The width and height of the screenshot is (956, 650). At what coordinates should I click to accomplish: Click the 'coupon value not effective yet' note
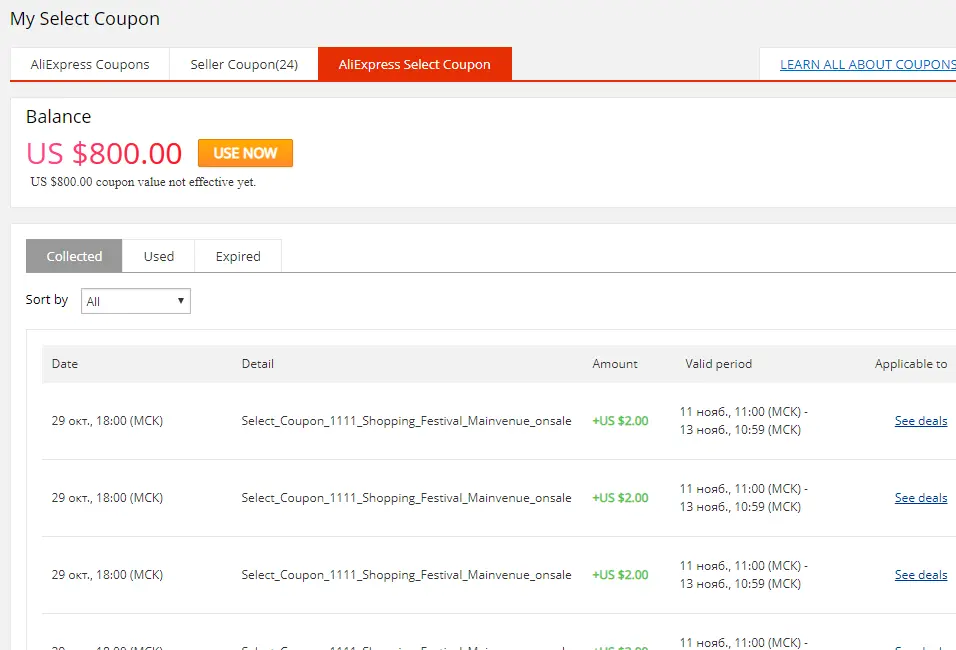click(143, 182)
